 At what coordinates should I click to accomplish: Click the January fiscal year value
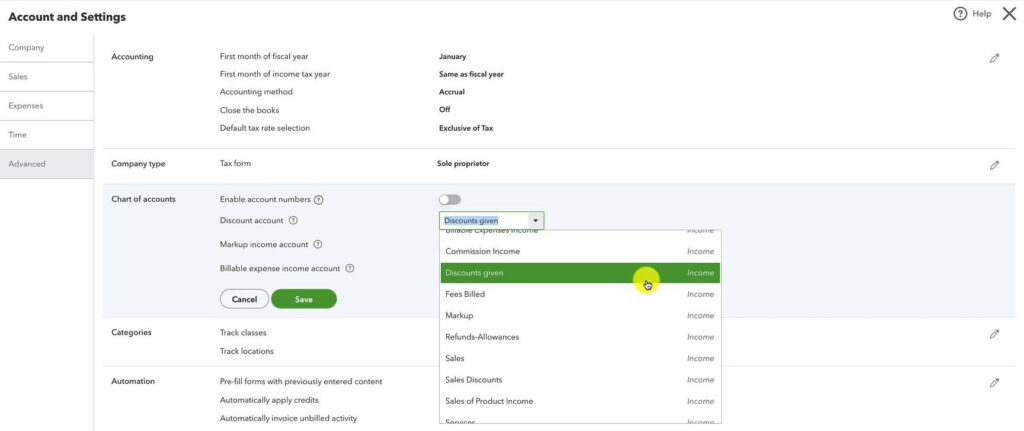tap(453, 57)
